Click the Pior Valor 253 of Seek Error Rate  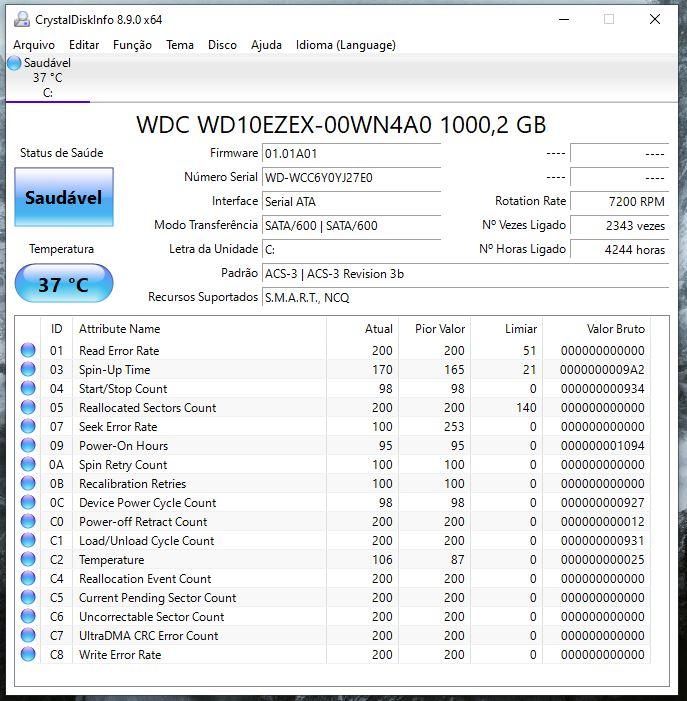(454, 427)
